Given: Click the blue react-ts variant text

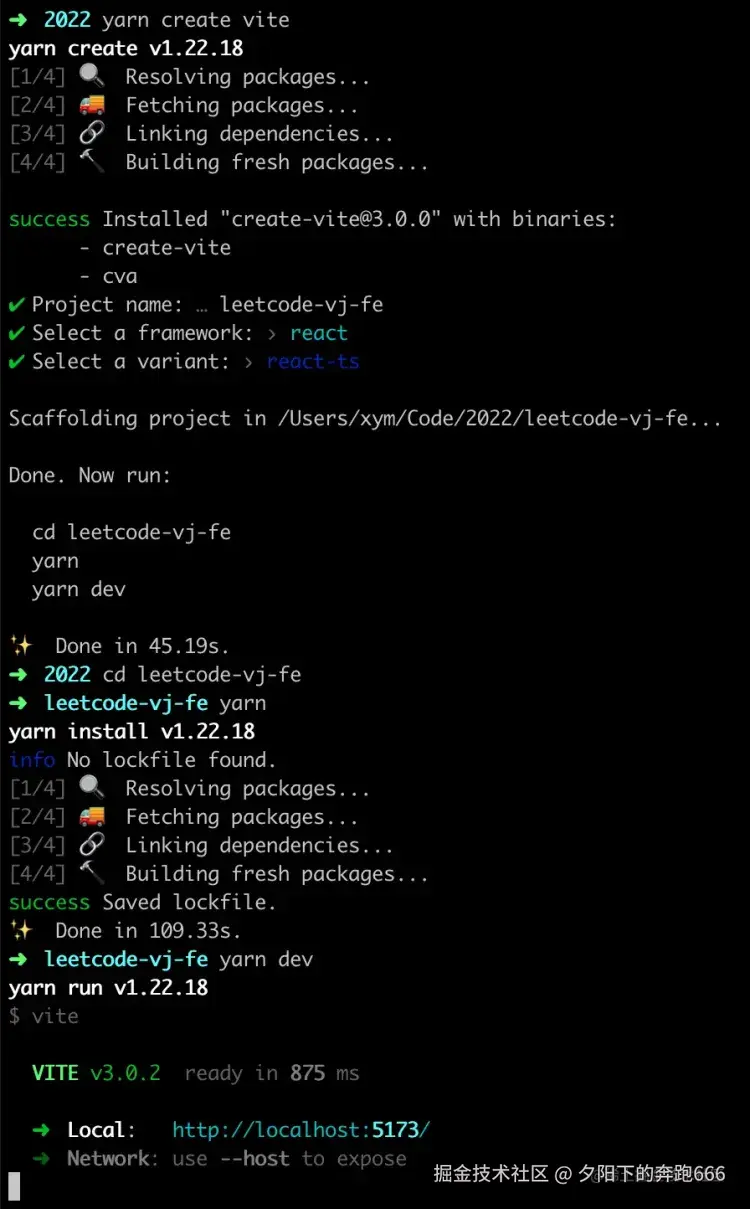Looking at the screenshot, I should (x=313, y=362).
